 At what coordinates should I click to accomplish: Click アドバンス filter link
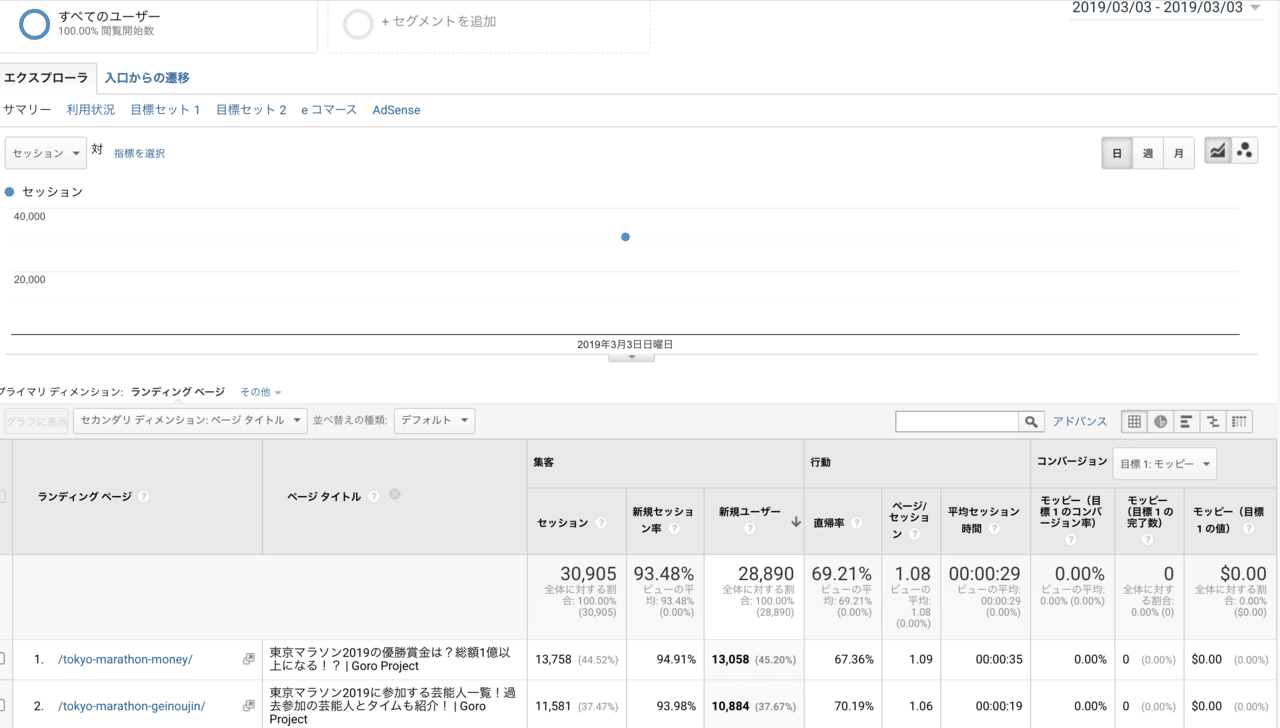[x=1080, y=422]
